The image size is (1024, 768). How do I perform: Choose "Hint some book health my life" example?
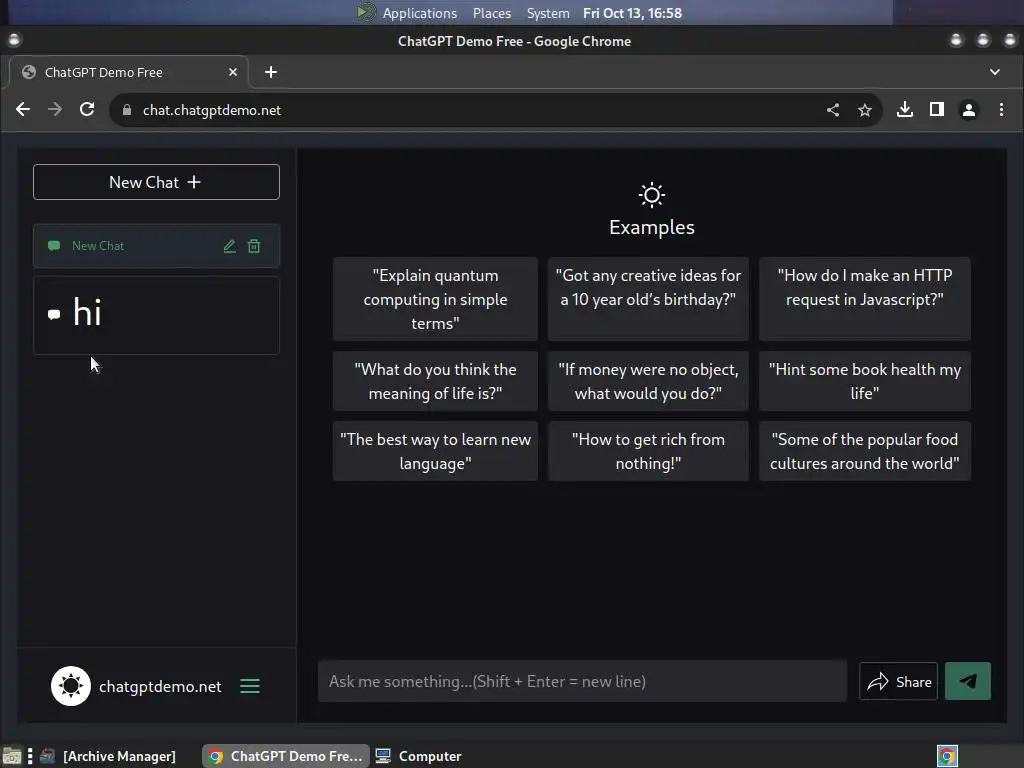[865, 381]
